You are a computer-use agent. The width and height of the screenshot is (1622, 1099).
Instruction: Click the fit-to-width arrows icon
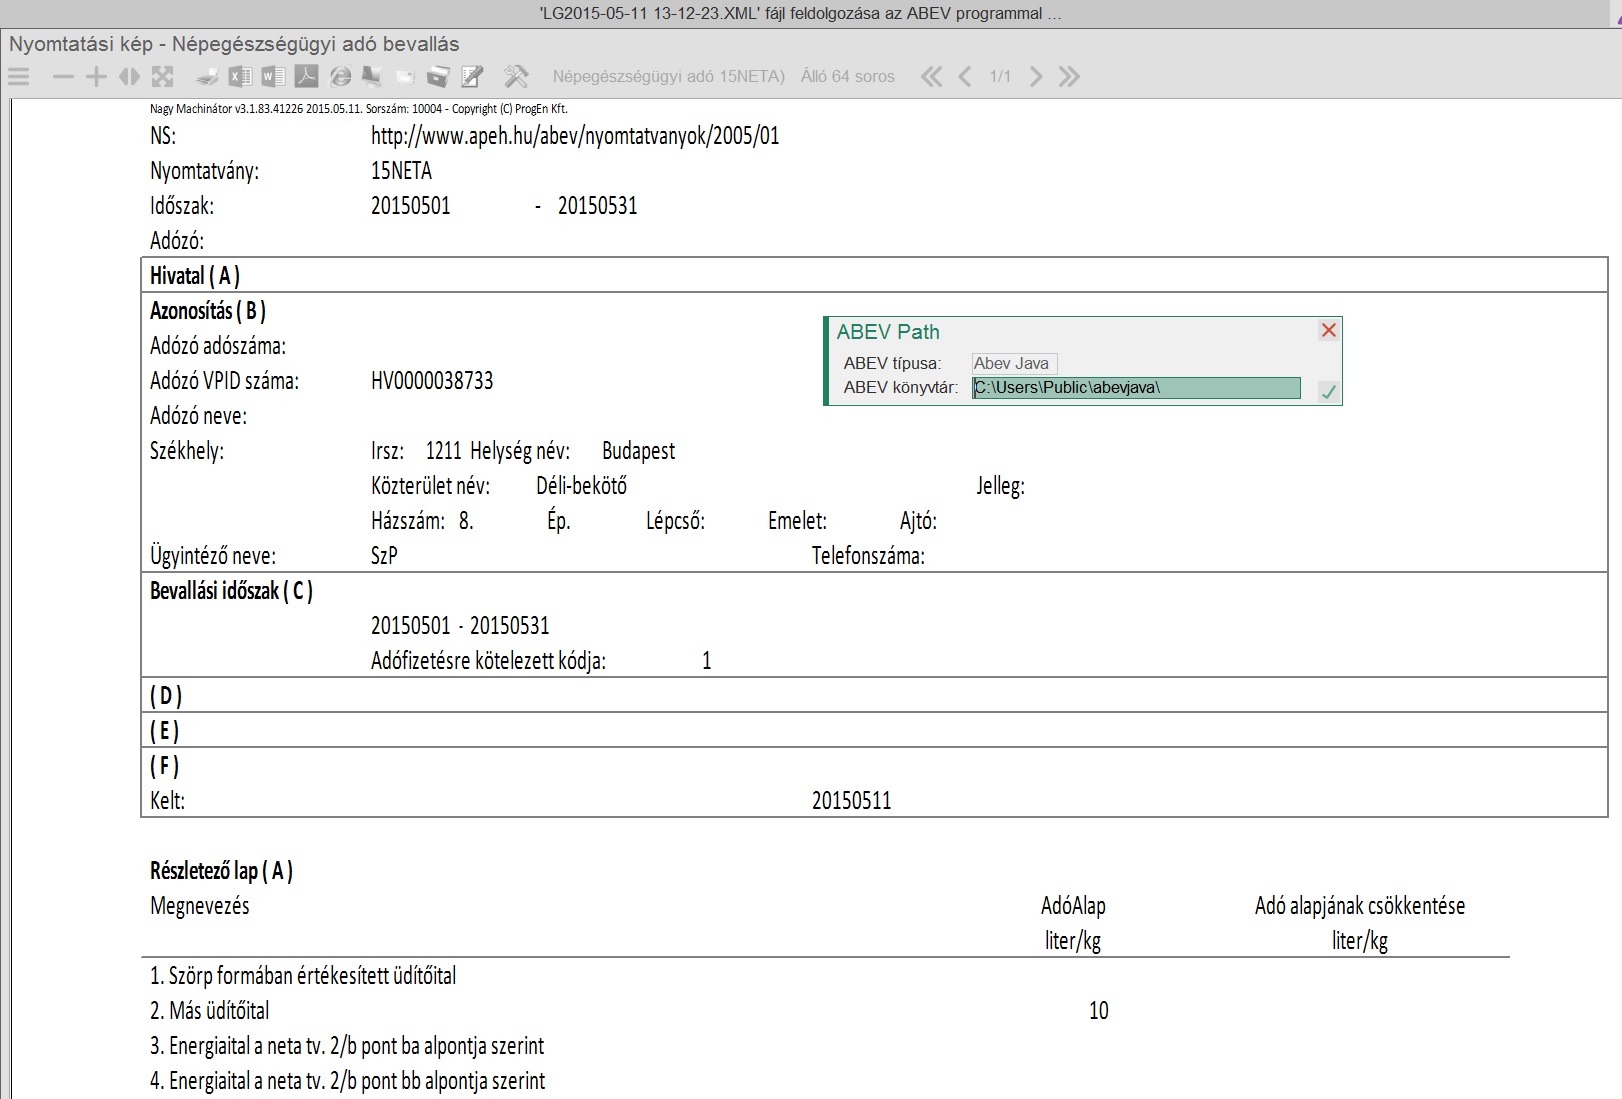tap(129, 77)
